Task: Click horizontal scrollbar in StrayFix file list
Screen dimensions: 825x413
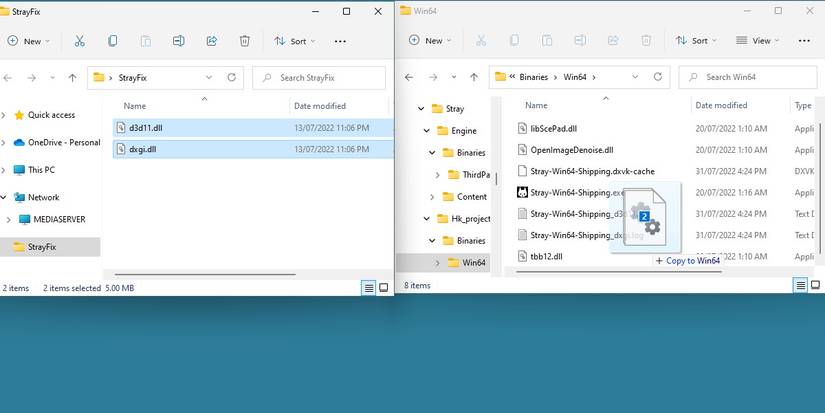Action: point(205,274)
